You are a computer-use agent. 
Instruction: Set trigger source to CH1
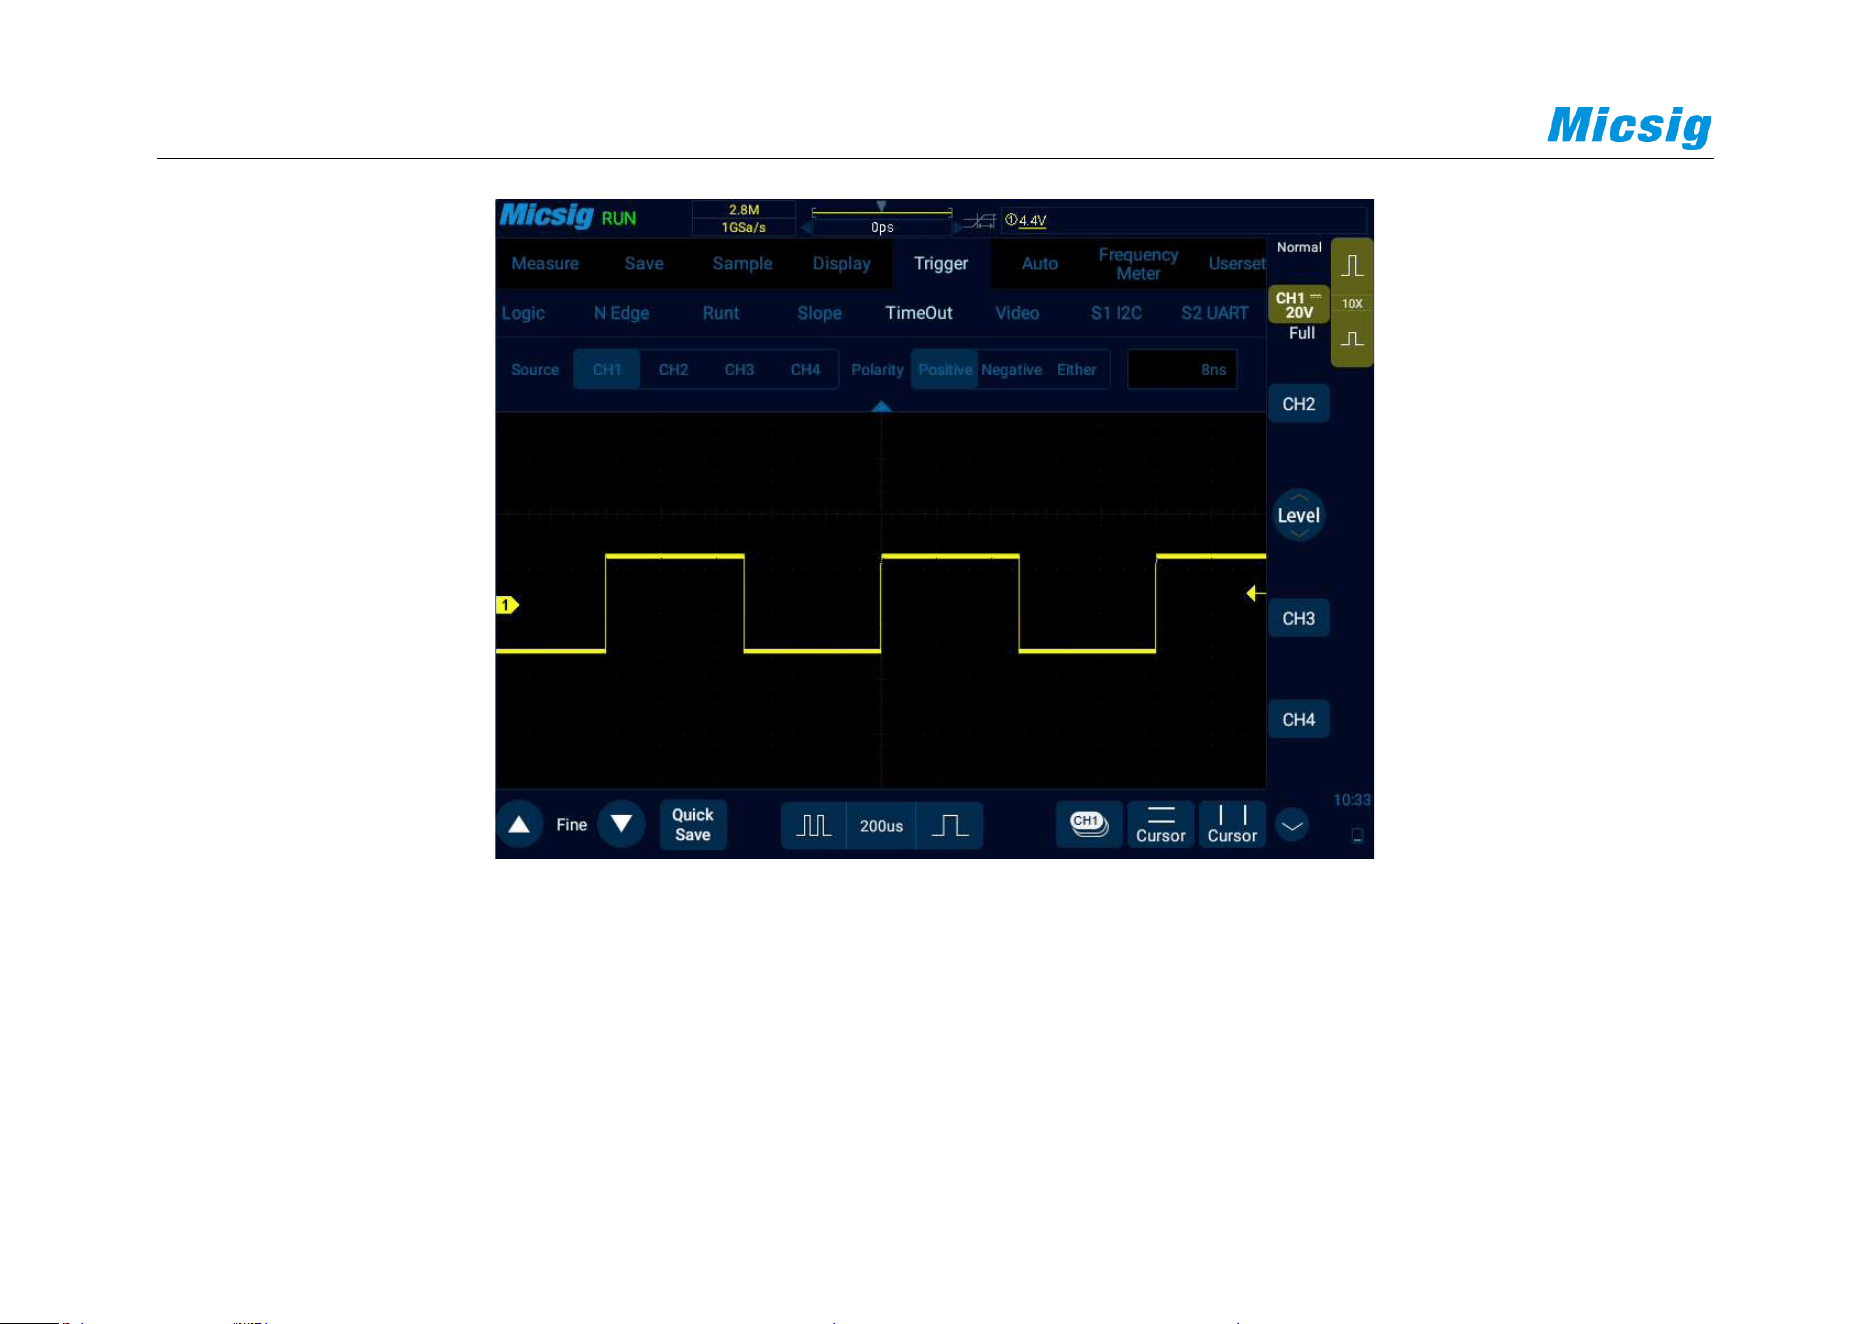click(x=607, y=370)
